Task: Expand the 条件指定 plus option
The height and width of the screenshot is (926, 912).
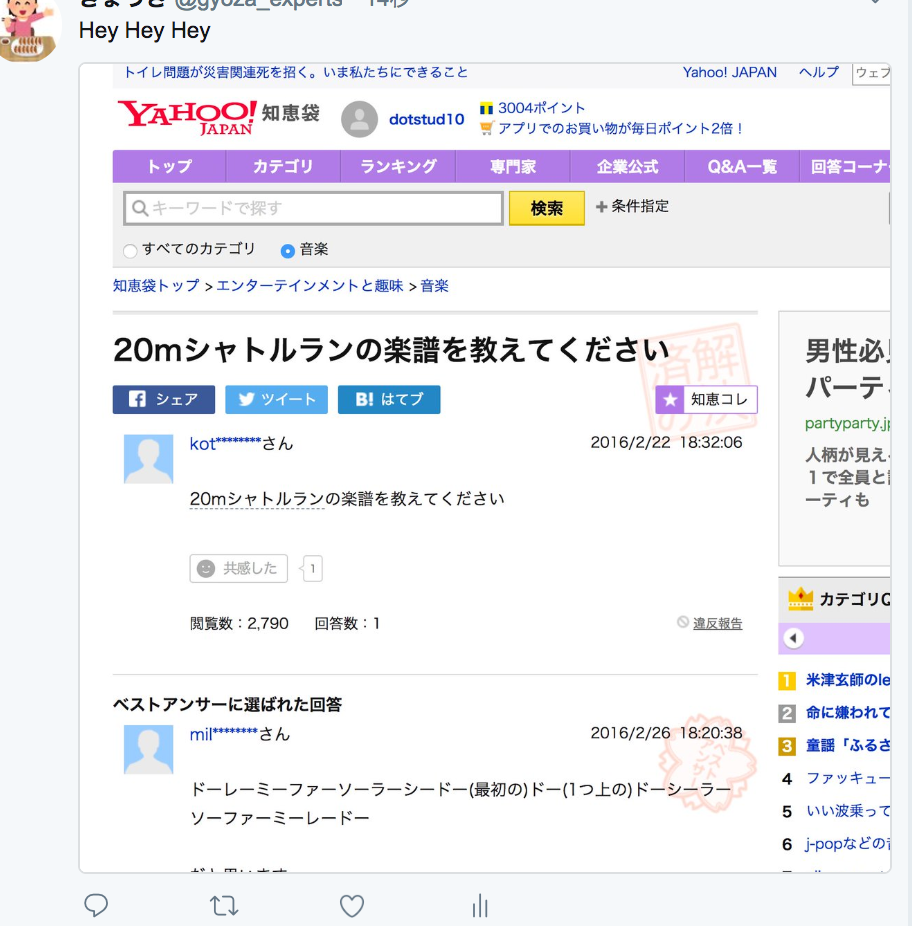Action: [632, 206]
